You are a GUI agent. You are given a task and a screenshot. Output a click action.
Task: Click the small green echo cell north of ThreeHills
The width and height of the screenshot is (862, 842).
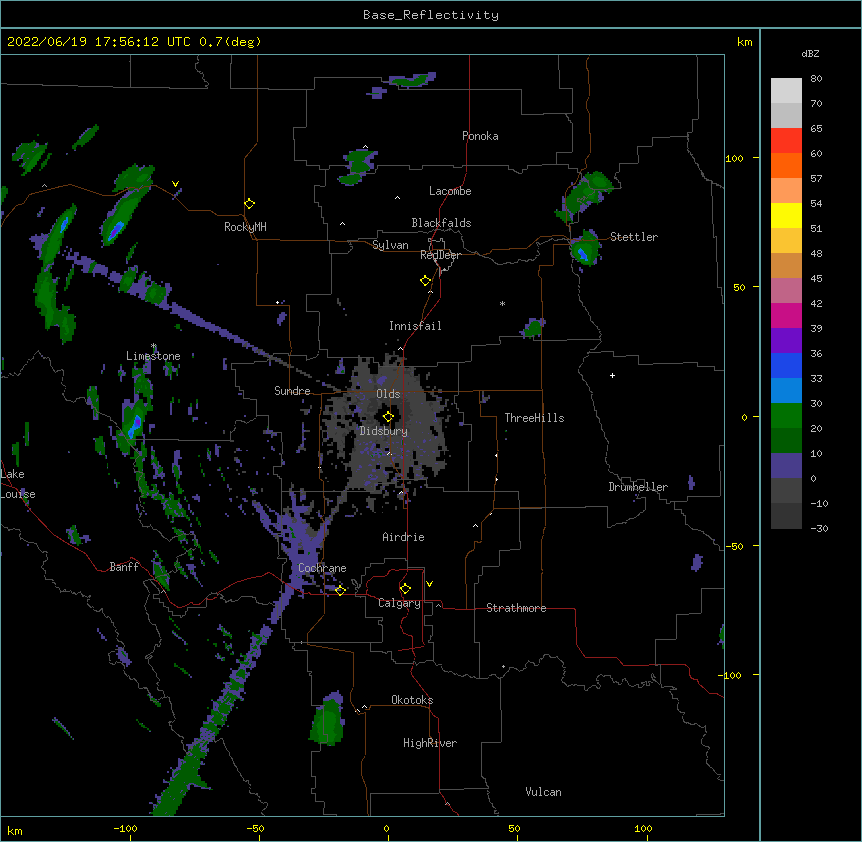[533, 328]
